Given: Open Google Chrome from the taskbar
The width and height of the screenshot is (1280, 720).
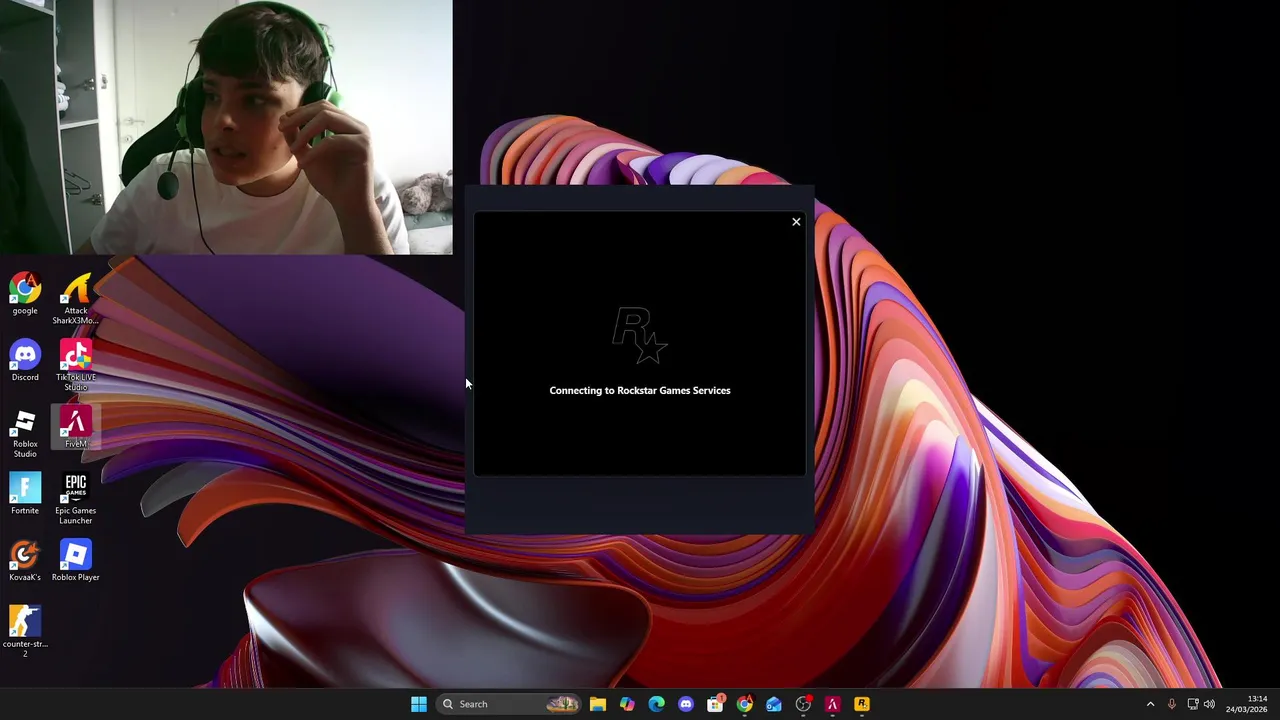Looking at the screenshot, I should pyautogui.click(x=744, y=704).
